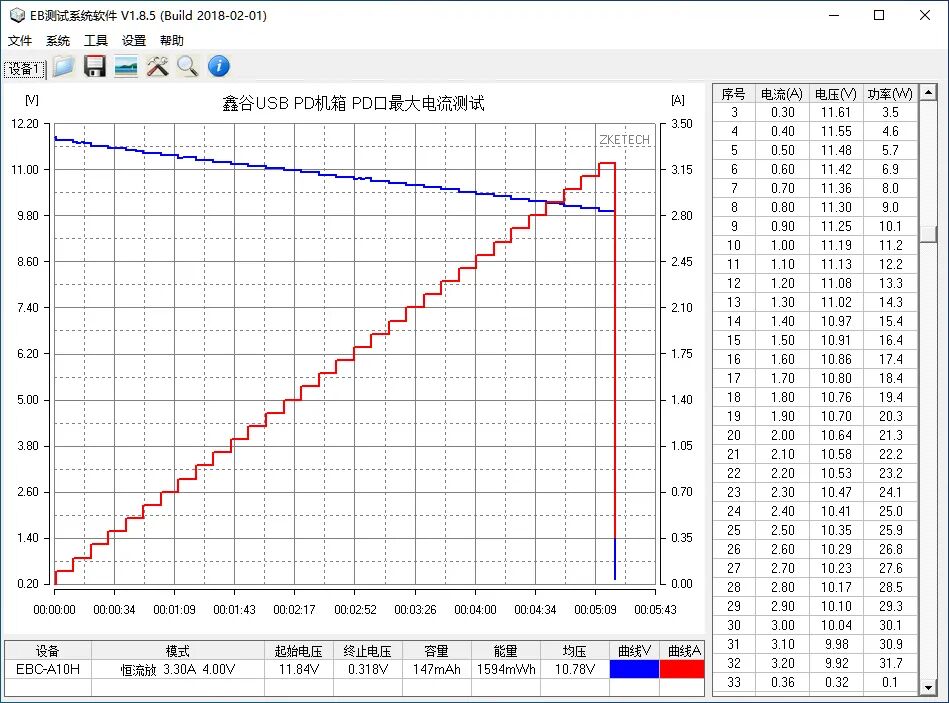
Task: Click the 序号 column header
Action: pyautogui.click(x=734, y=94)
